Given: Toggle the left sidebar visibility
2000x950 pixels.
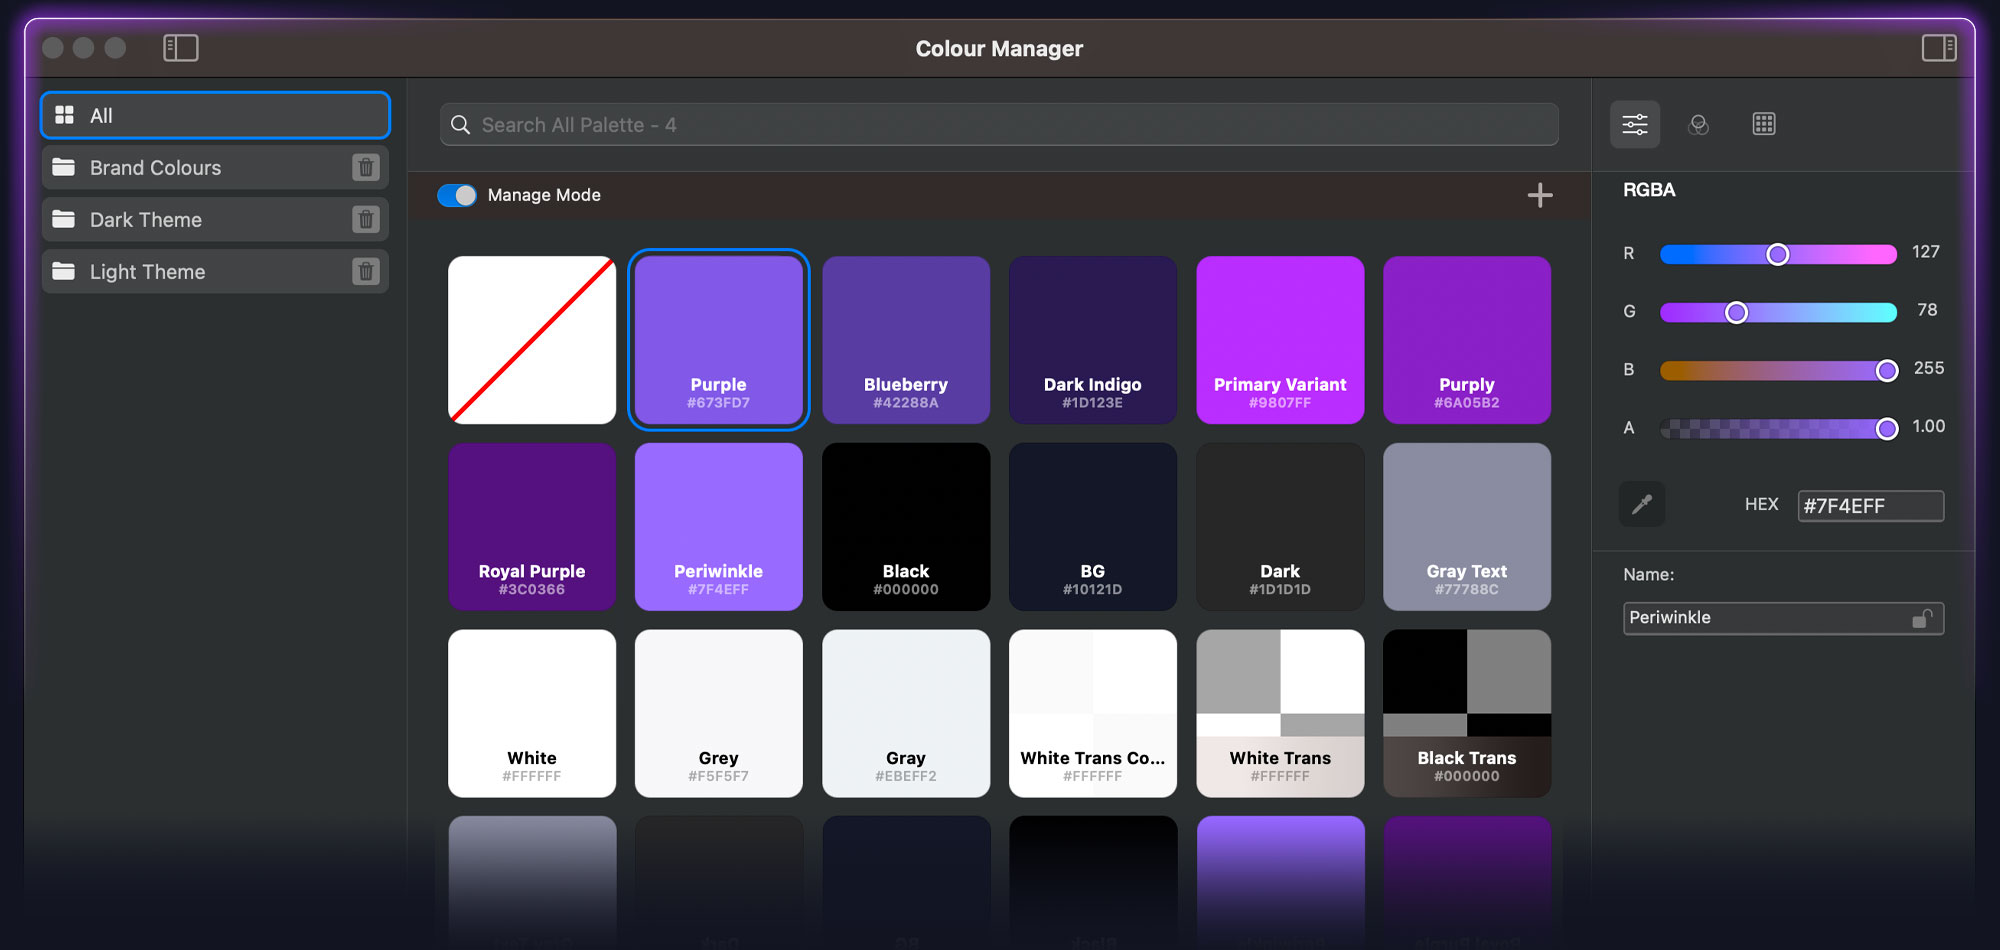Looking at the screenshot, I should pos(179,47).
